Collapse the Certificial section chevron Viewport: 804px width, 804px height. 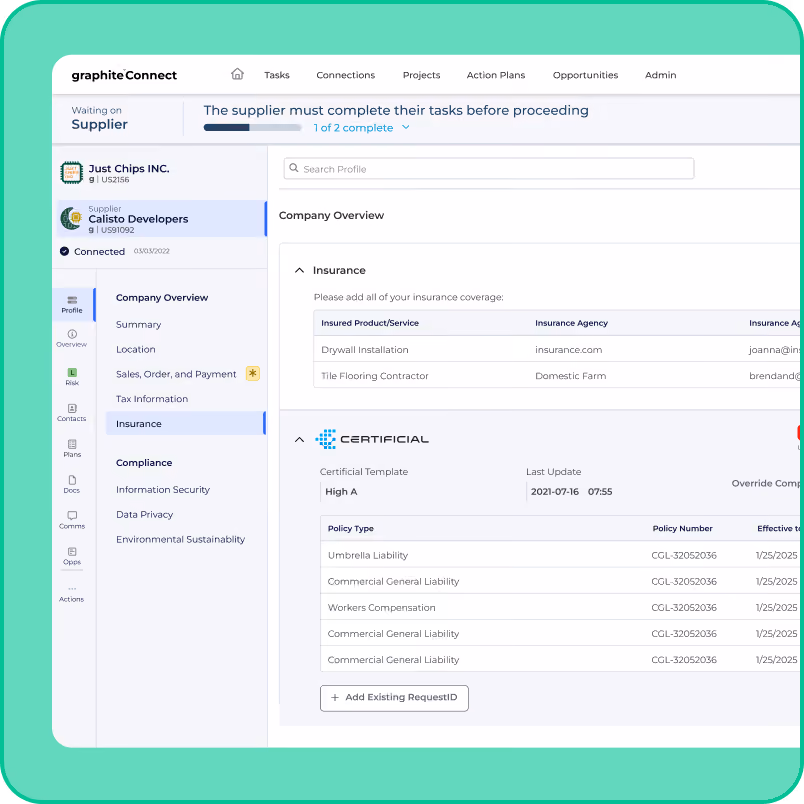tap(299, 439)
